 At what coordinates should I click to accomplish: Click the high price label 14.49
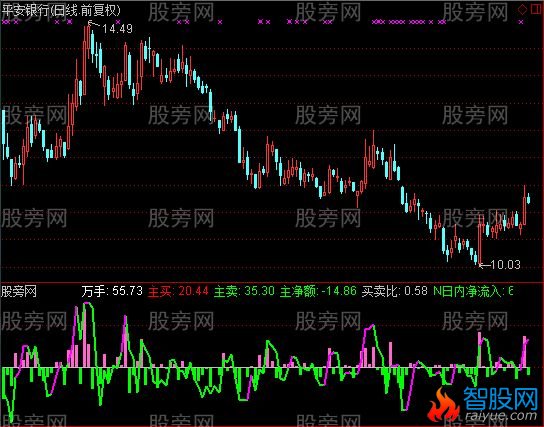[117, 28]
